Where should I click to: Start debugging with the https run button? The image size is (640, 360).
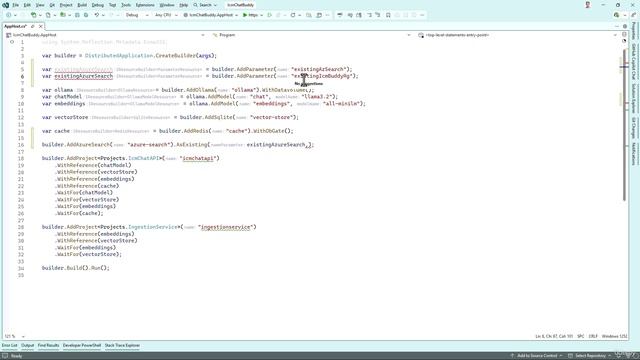point(250,15)
